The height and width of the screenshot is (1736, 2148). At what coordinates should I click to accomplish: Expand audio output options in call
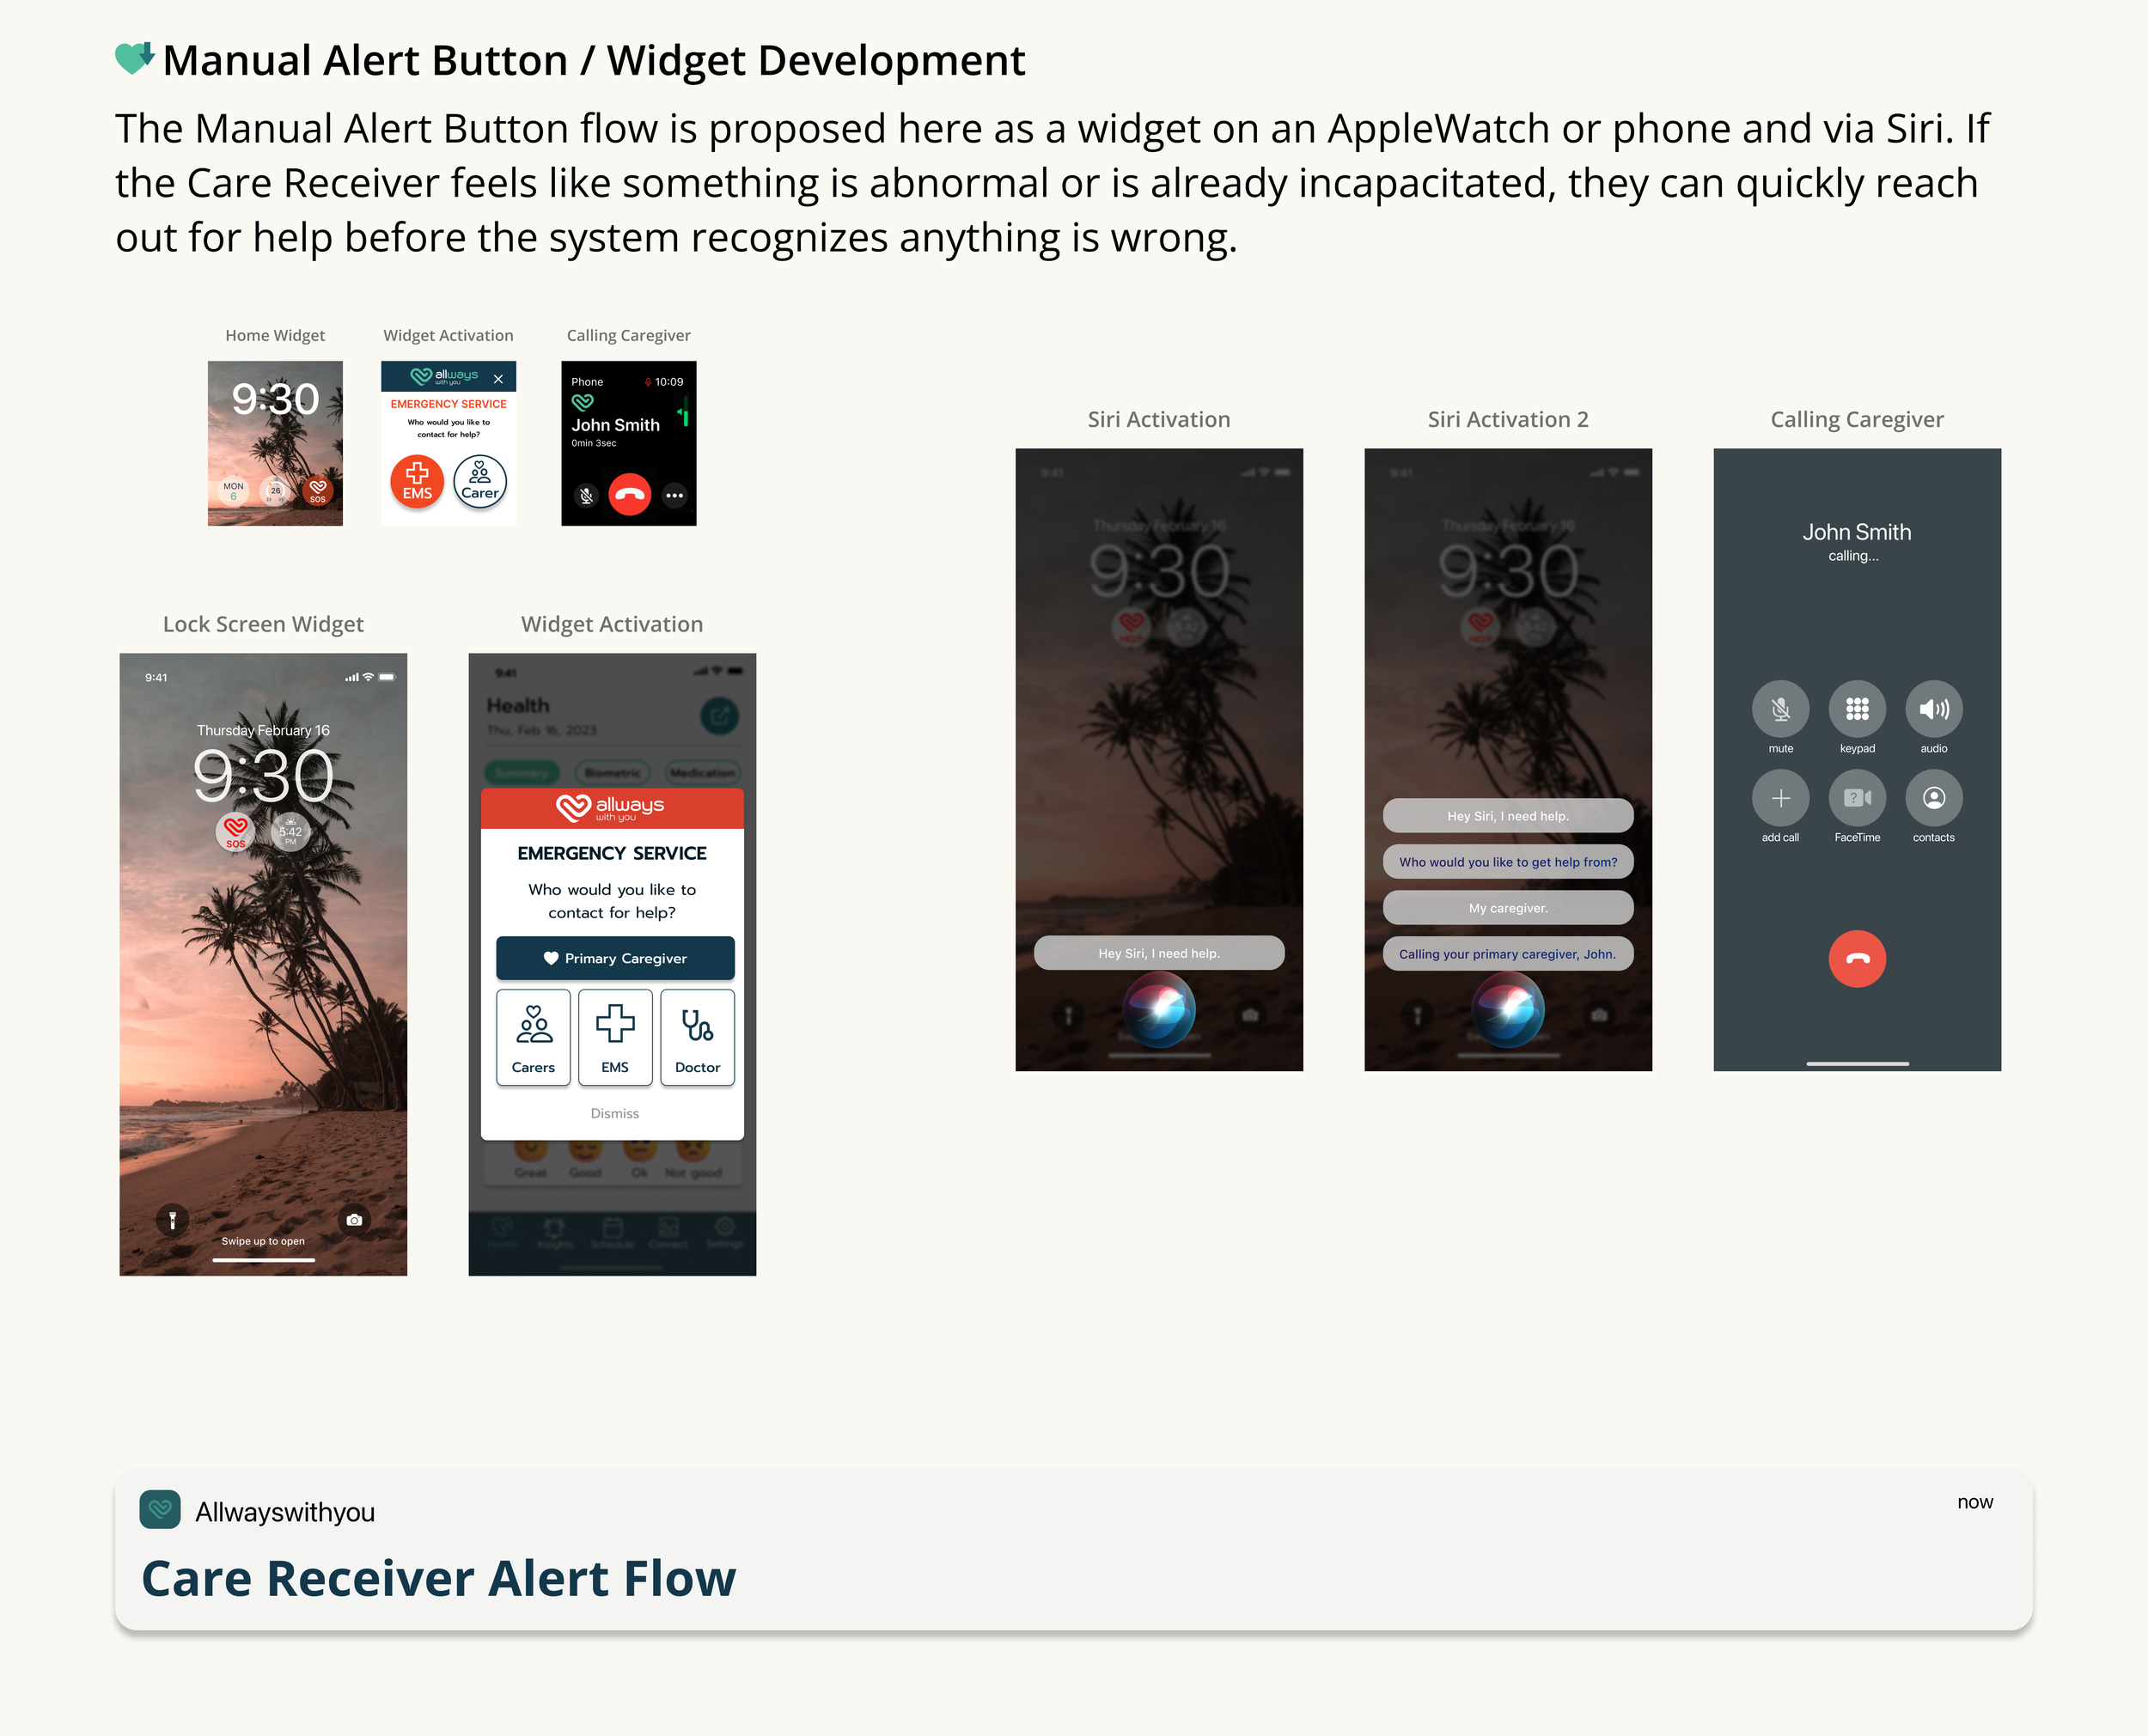click(1933, 710)
